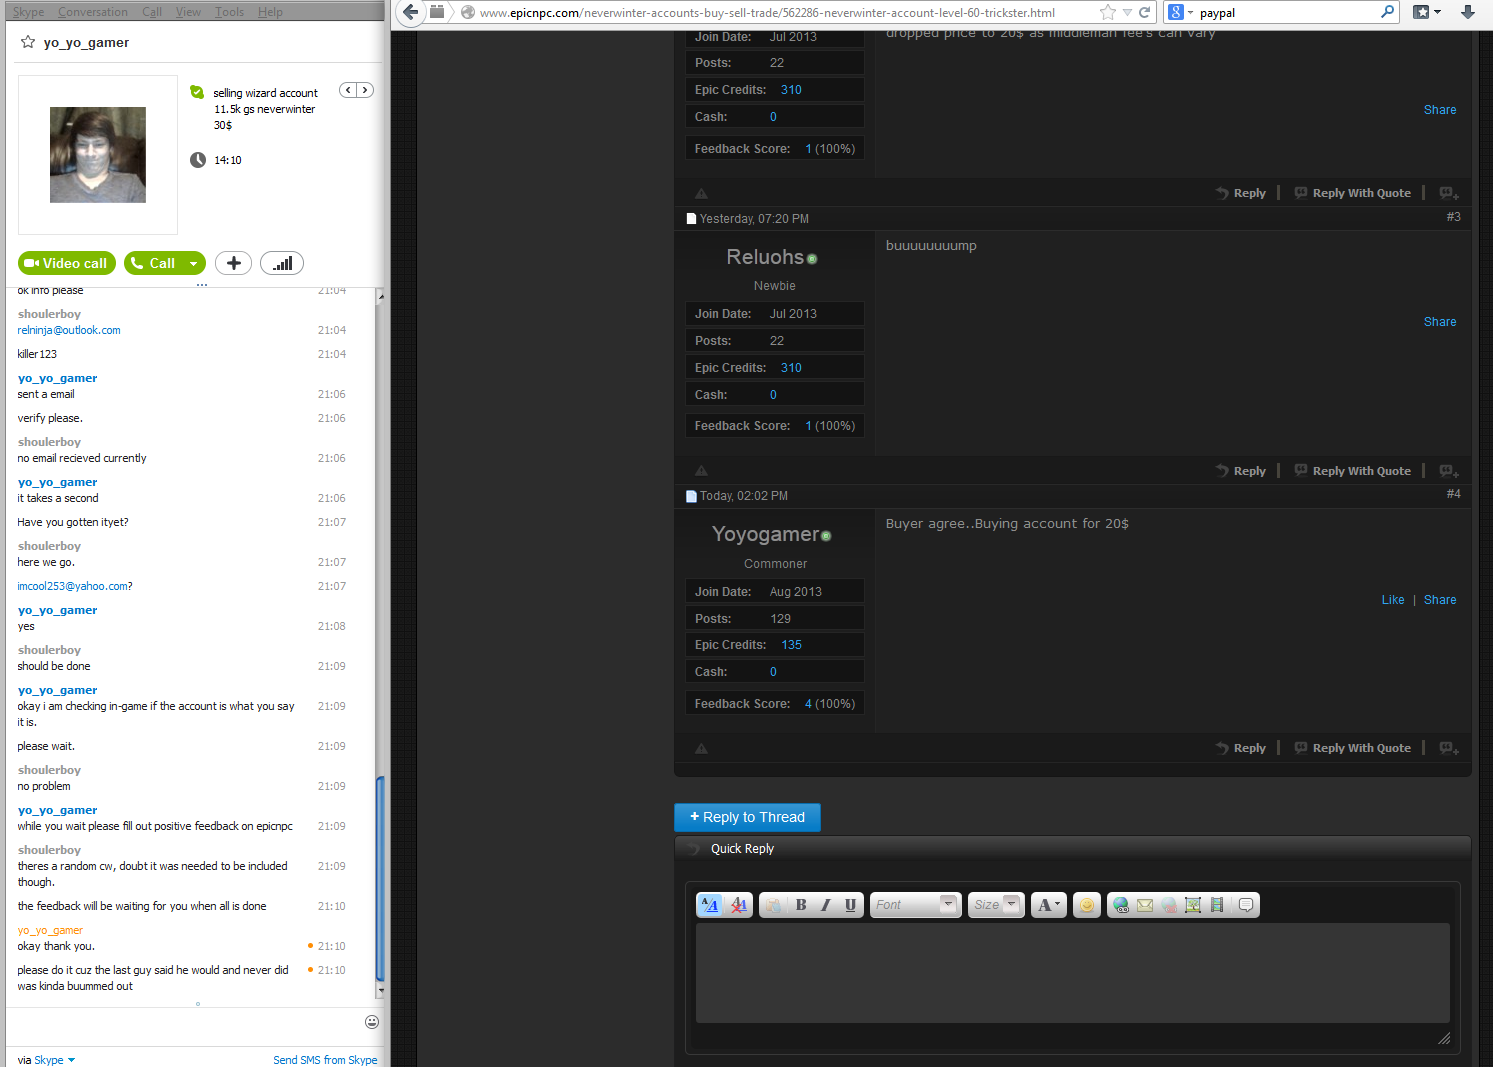Viewport: 1493px width, 1067px height.
Task: Open the Reluohs user profile link
Action: (765, 257)
